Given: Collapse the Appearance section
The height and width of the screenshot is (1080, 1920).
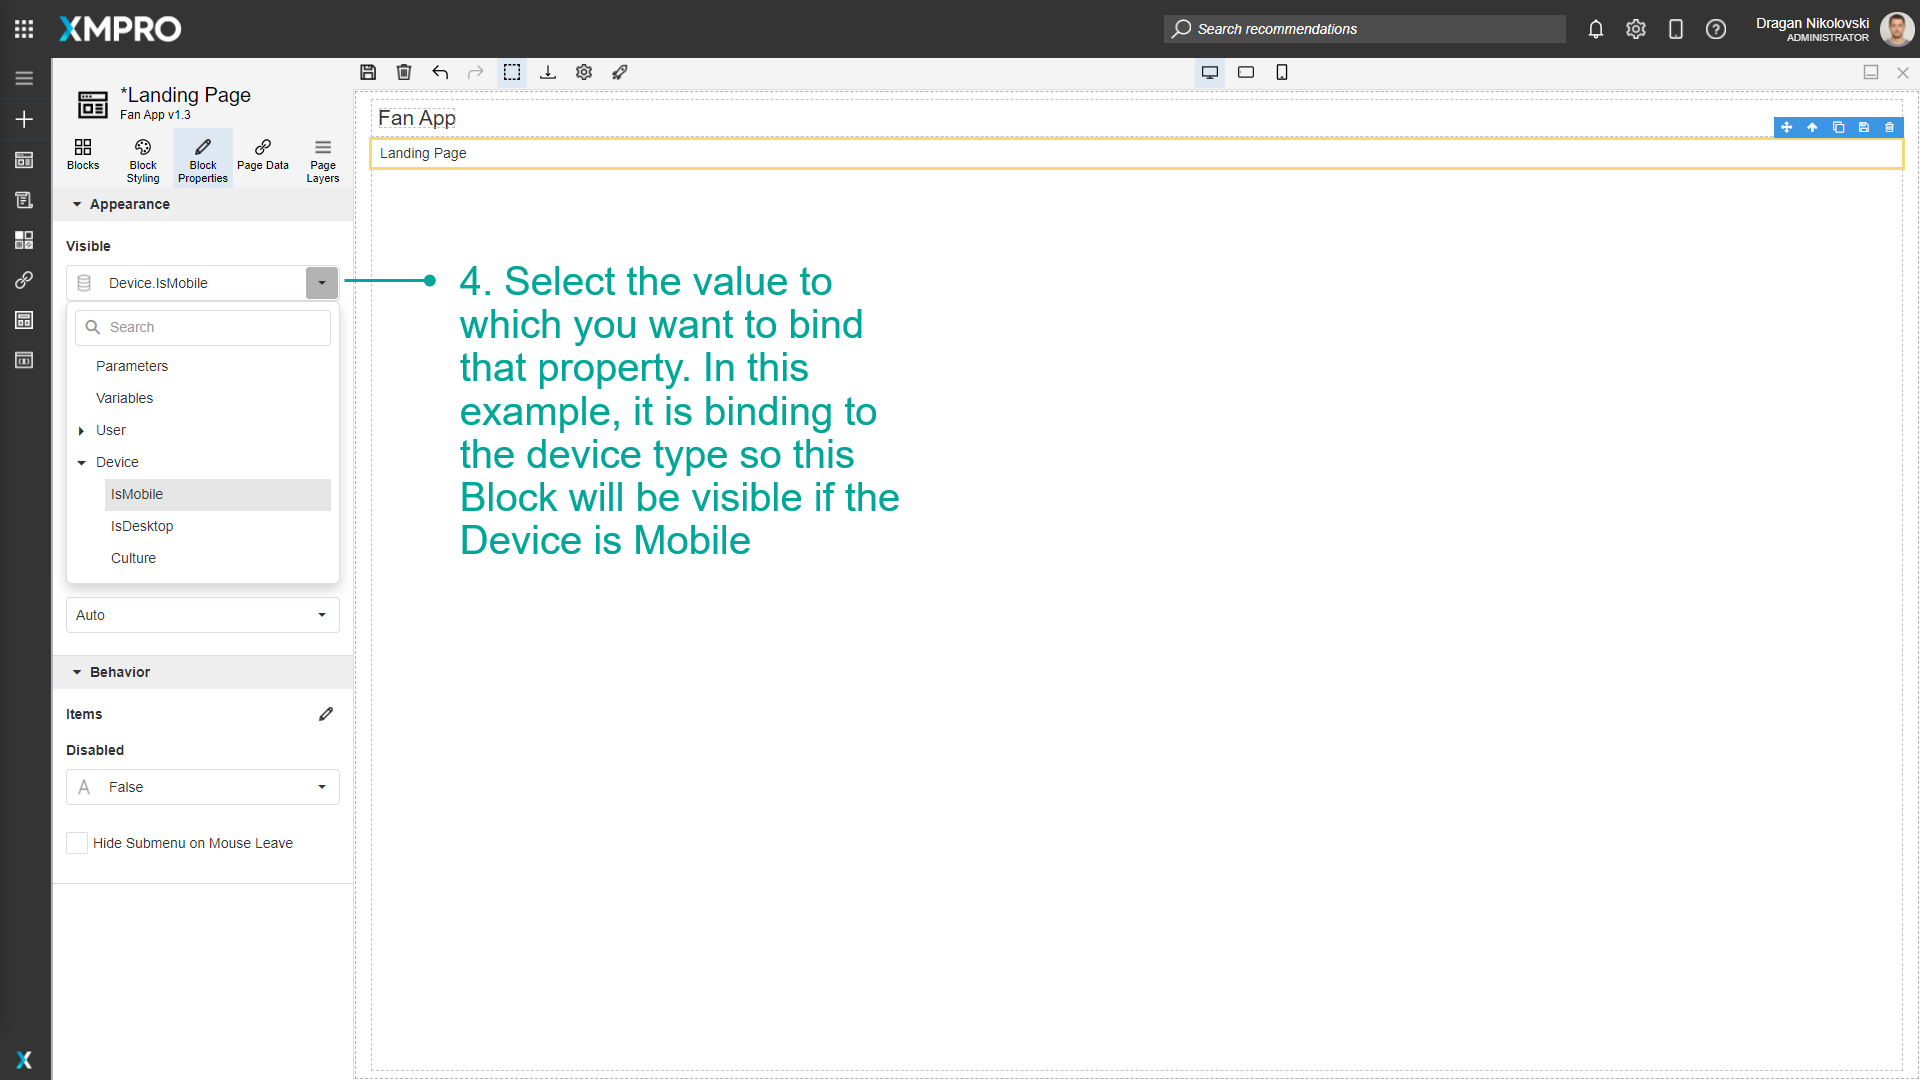Looking at the screenshot, I should pyautogui.click(x=78, y=204).
